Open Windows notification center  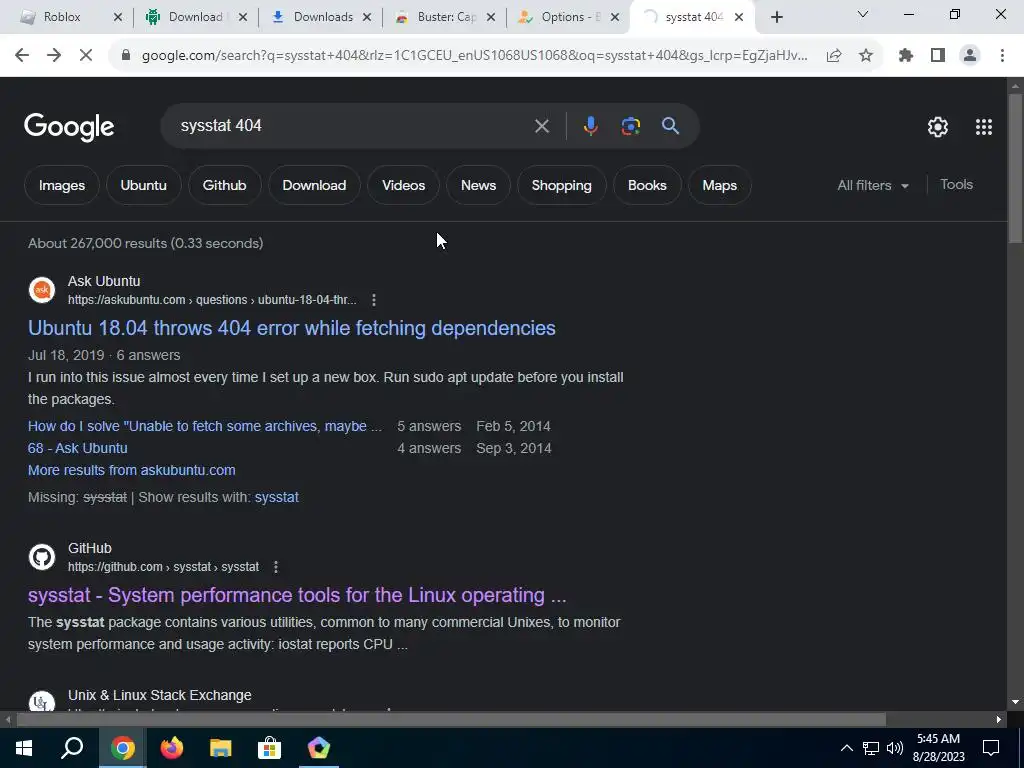tap(991, 748)
